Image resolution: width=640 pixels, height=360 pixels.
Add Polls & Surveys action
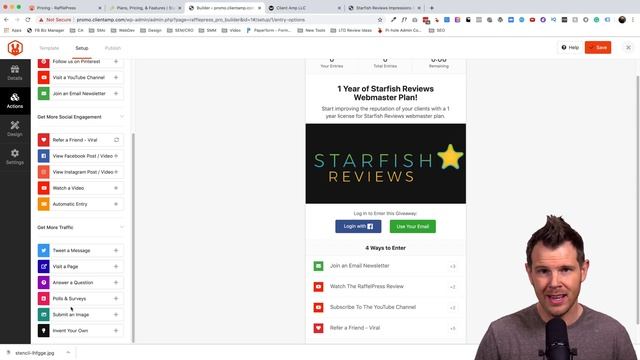[x=116, y=298]
